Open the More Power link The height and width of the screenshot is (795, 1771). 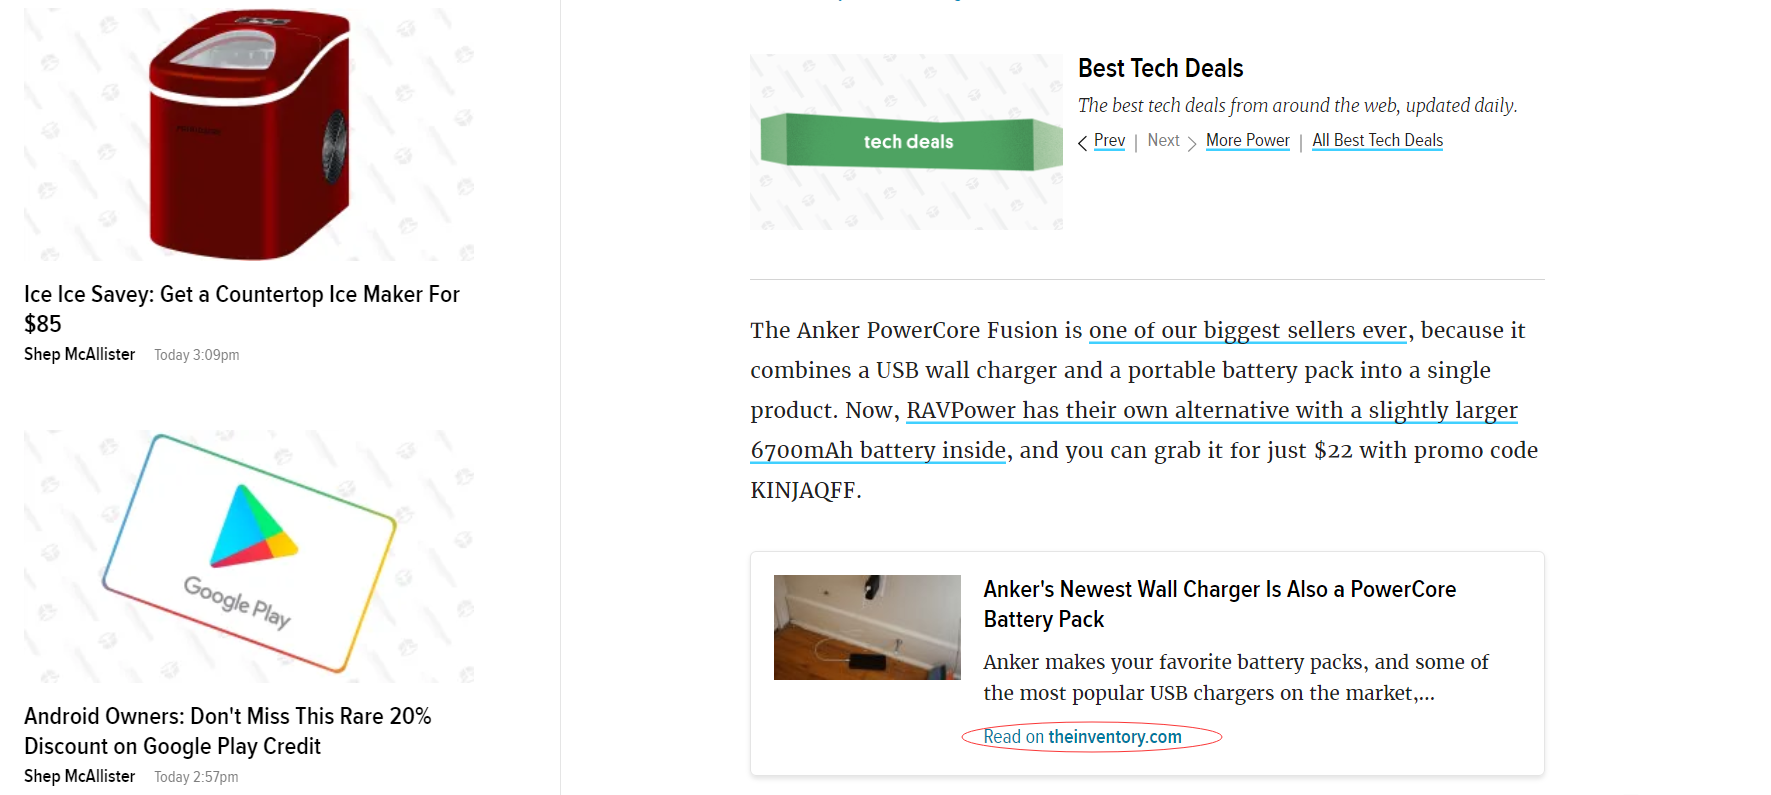click(x=1247, y=141)
